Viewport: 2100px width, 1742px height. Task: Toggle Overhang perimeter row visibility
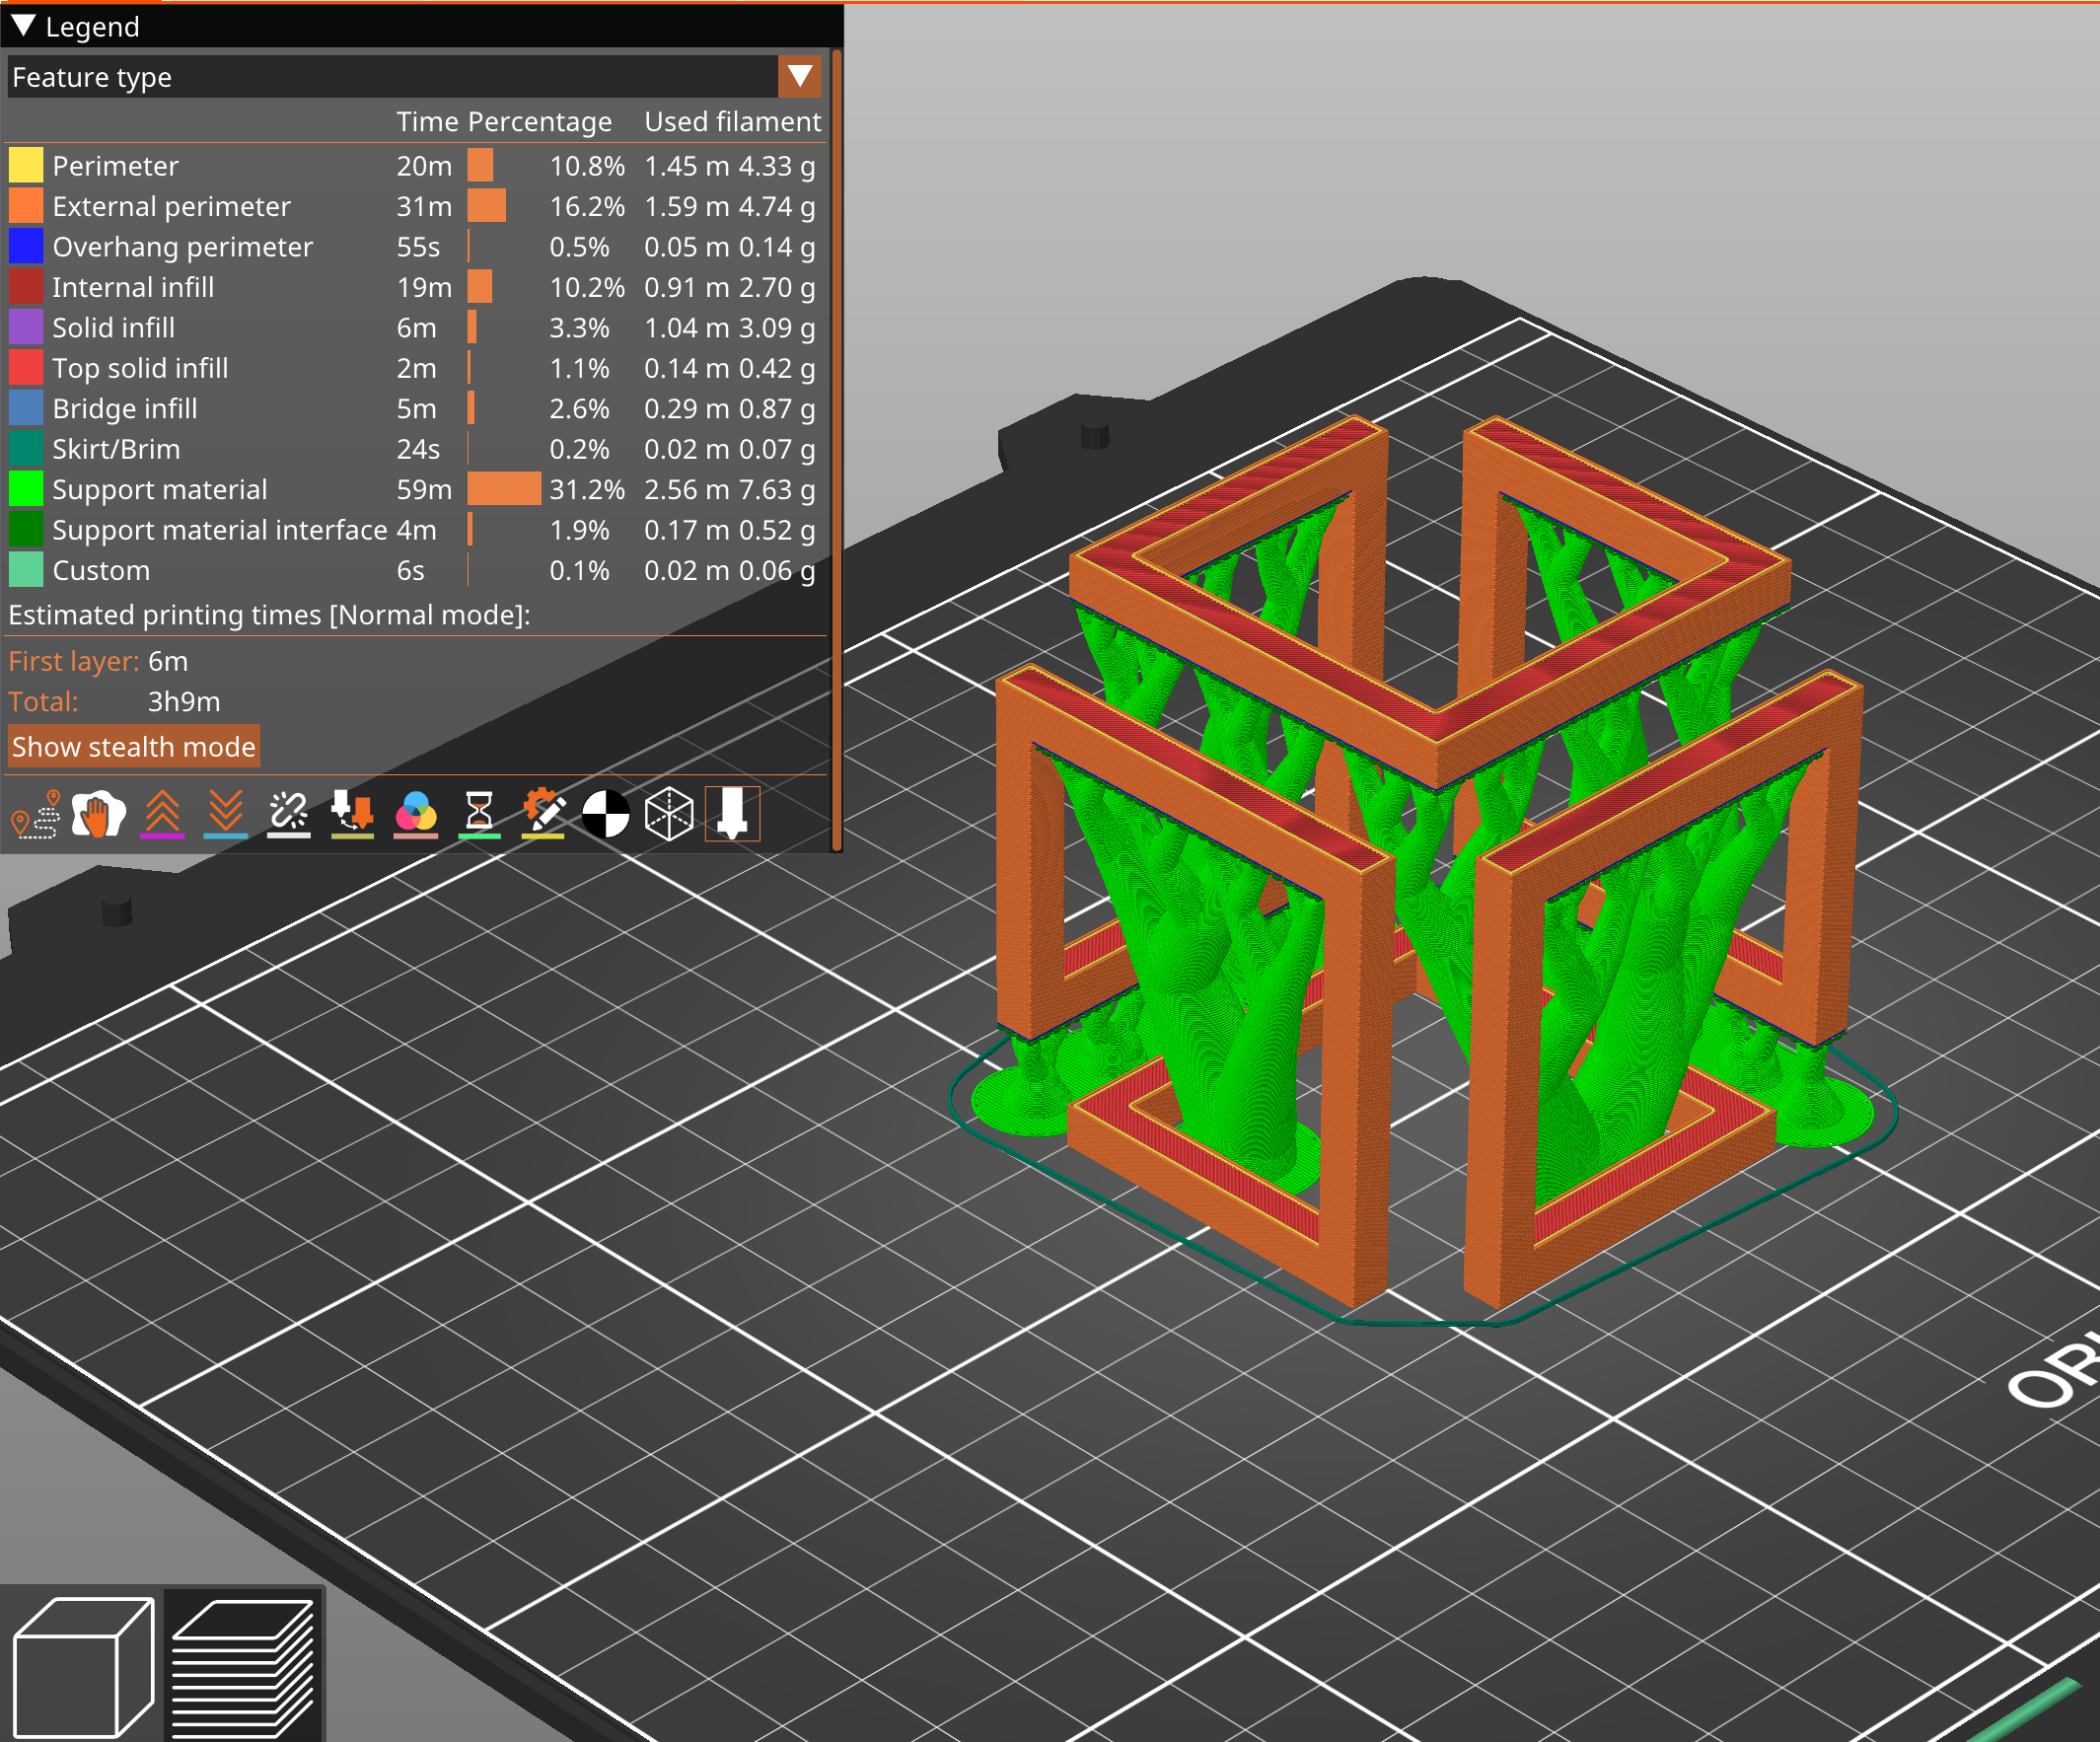pyautogui.click(x=414, y=246)
